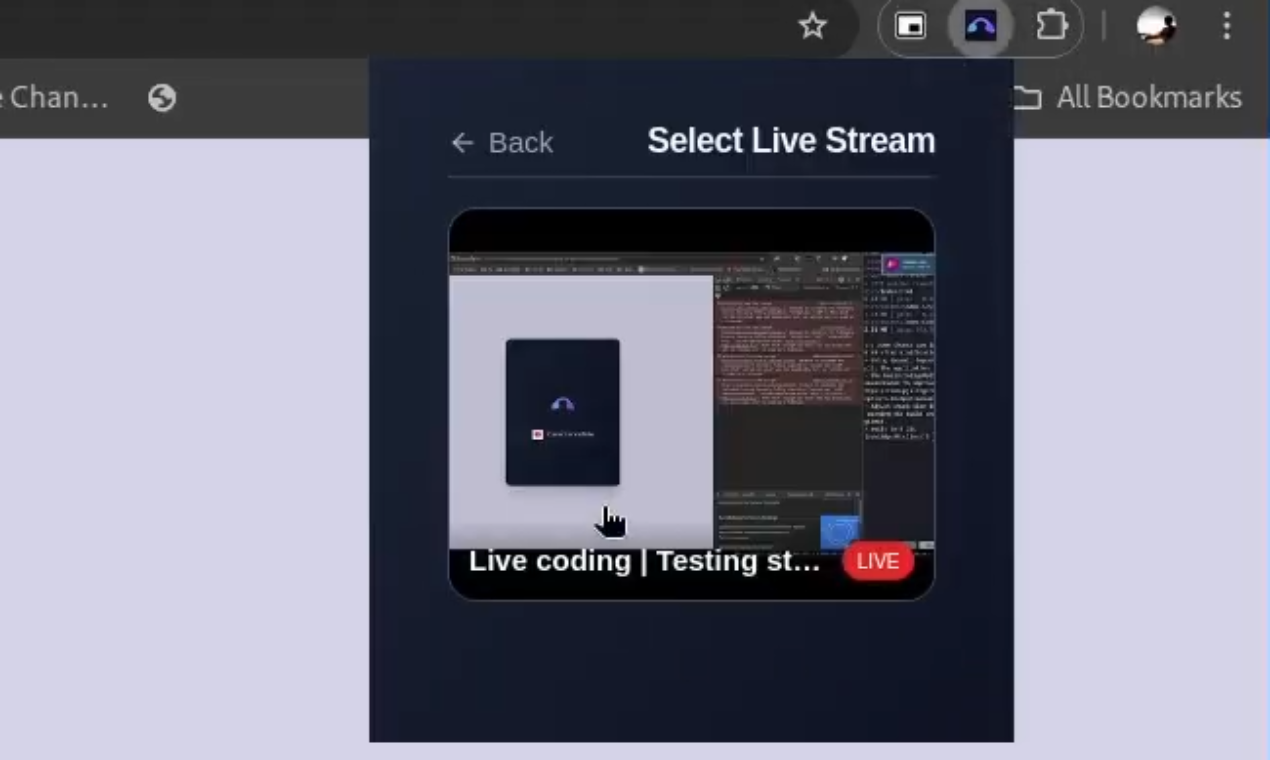This screenshot has width=1270, height=760.
Task: Click the back arrow in the extension popup
Action: (x=462, y=143)
